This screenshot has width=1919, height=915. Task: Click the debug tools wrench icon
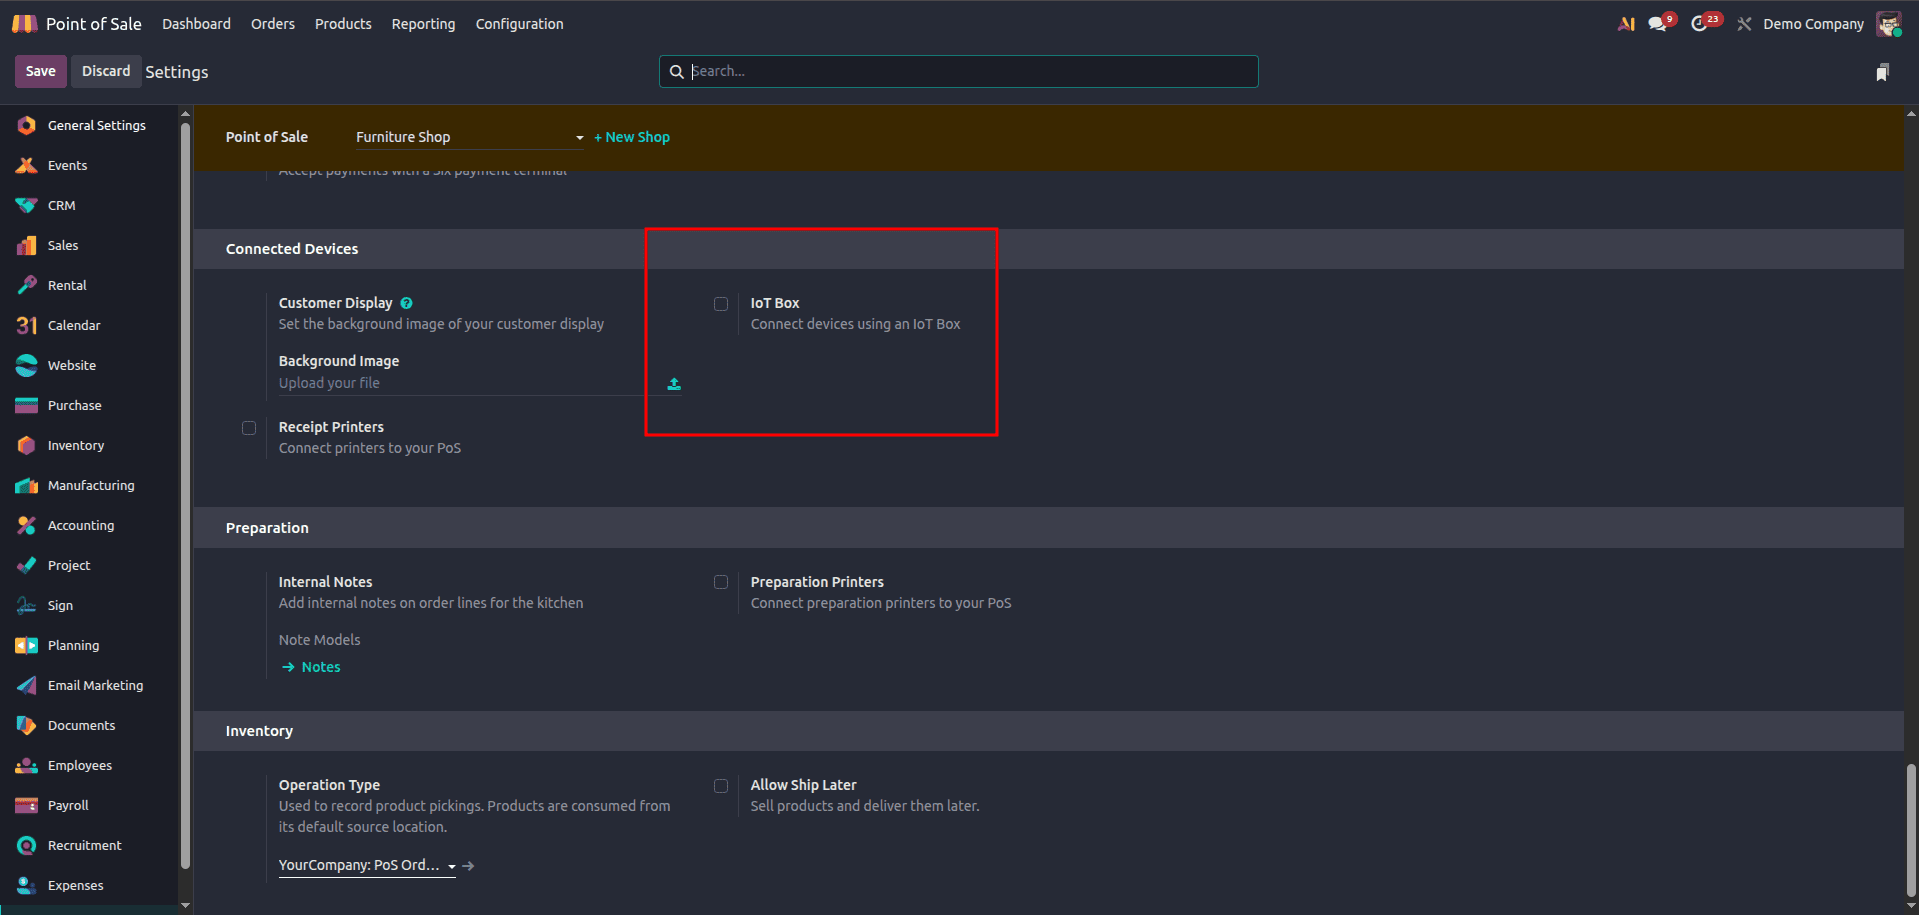click(x=1744, y=24)
